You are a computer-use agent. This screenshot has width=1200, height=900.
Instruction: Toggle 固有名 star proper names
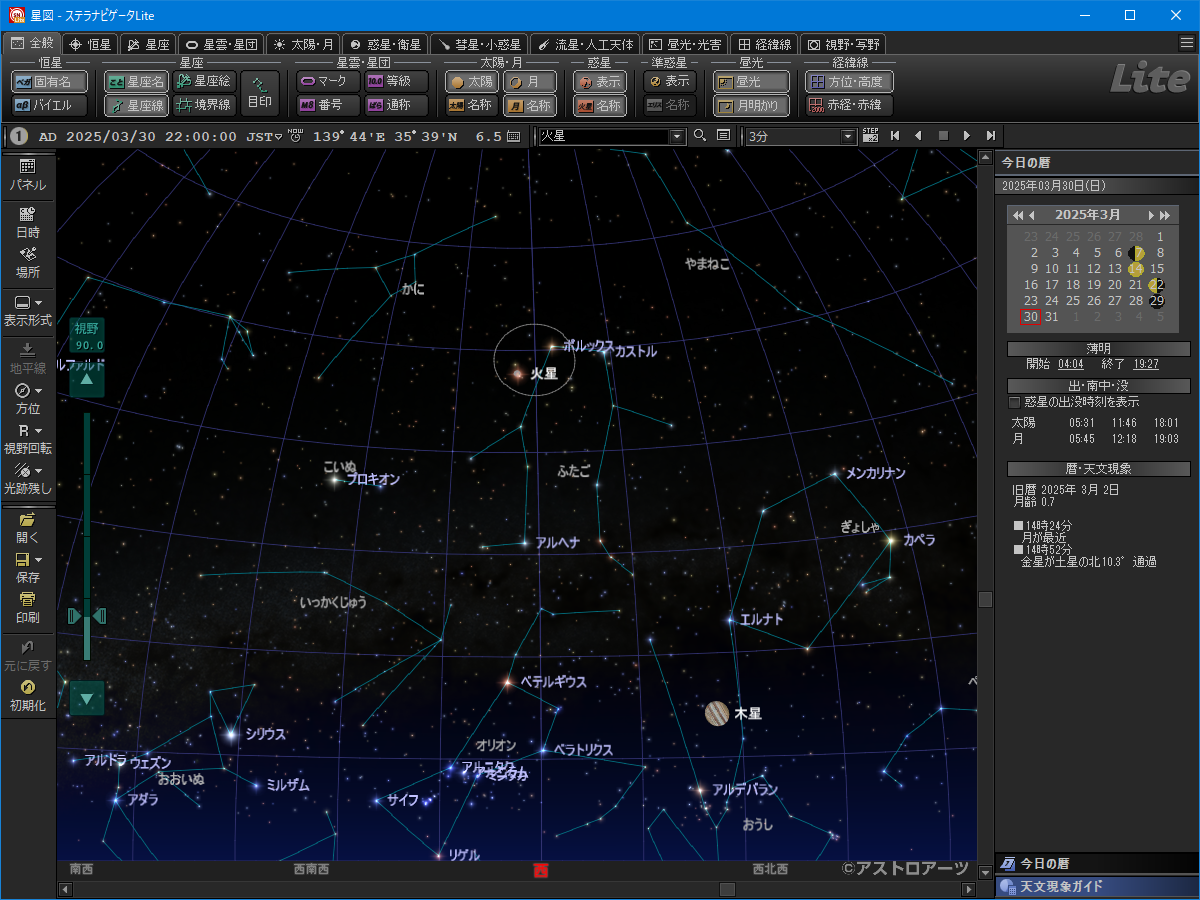click(x=49, y=82)
